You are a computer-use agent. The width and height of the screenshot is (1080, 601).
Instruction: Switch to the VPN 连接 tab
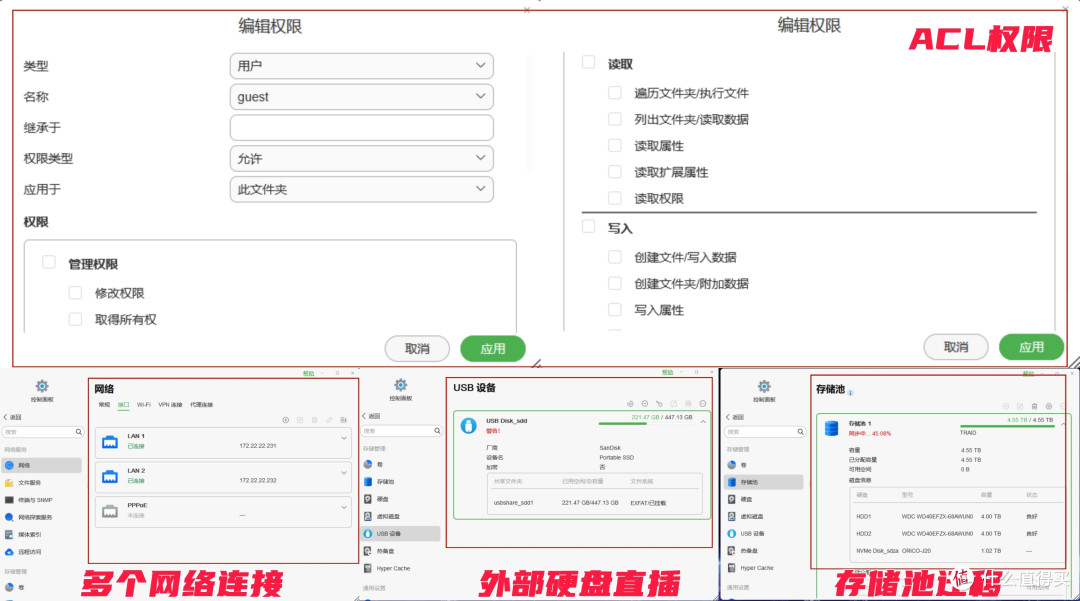(x=170, y=405)
